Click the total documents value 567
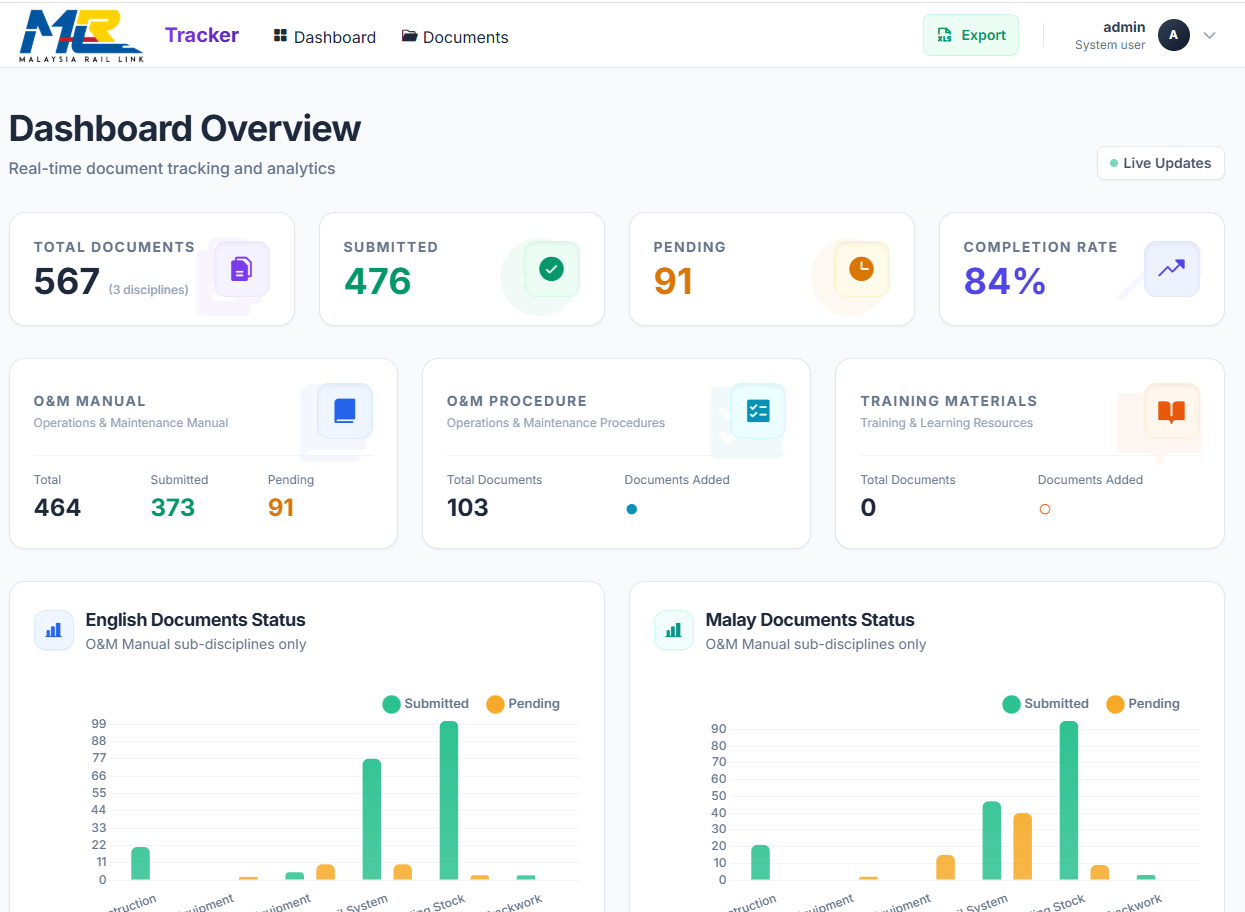This screenshot has height=912, width=1245. (67, 282)
